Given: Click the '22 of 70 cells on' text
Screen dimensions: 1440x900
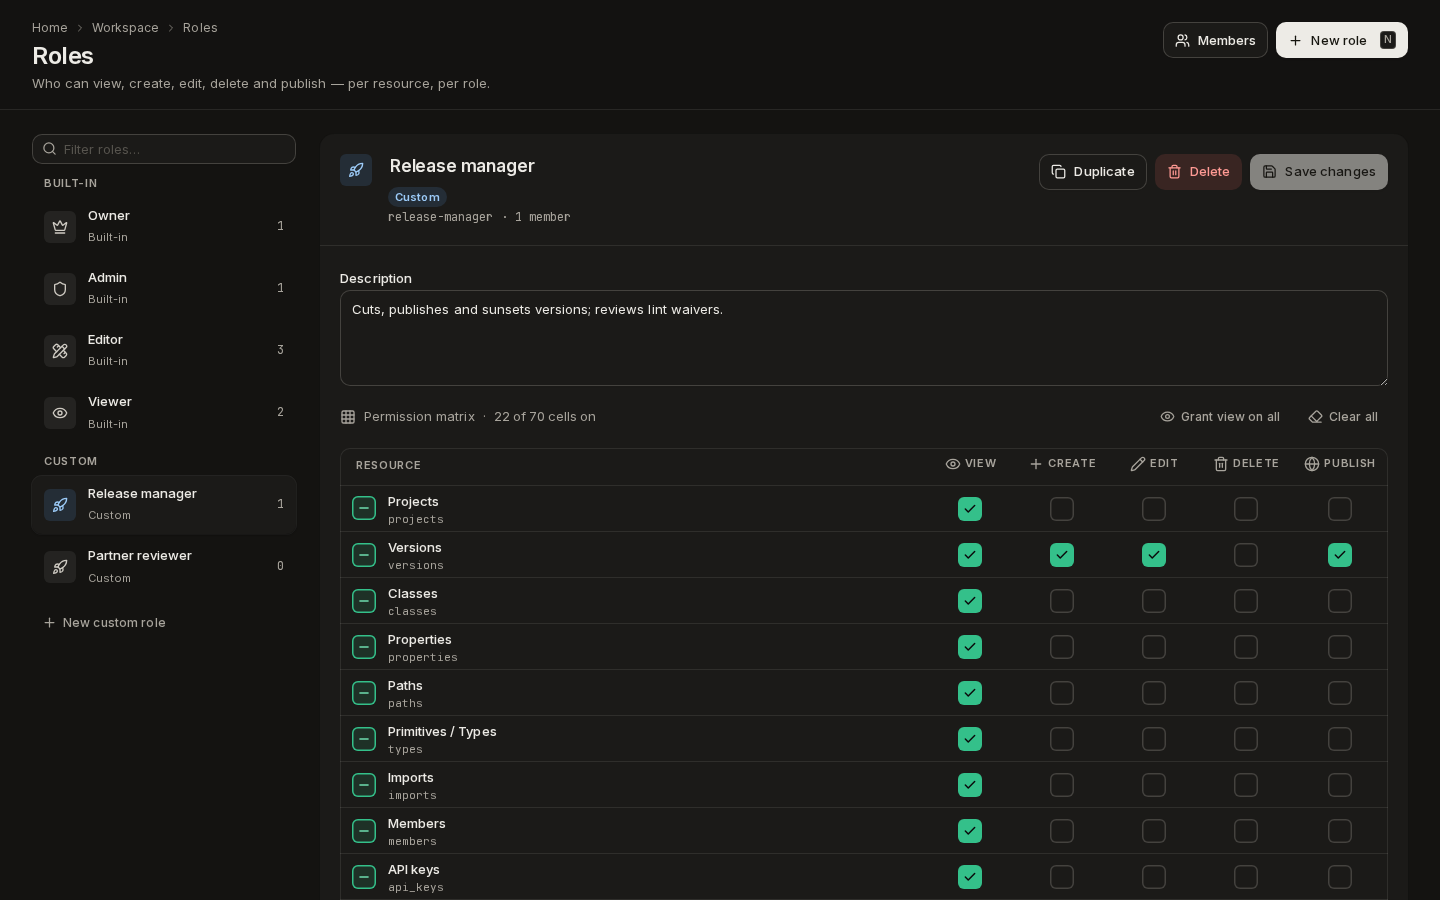Looking at the screenshot, I should (x=545, y=417).
